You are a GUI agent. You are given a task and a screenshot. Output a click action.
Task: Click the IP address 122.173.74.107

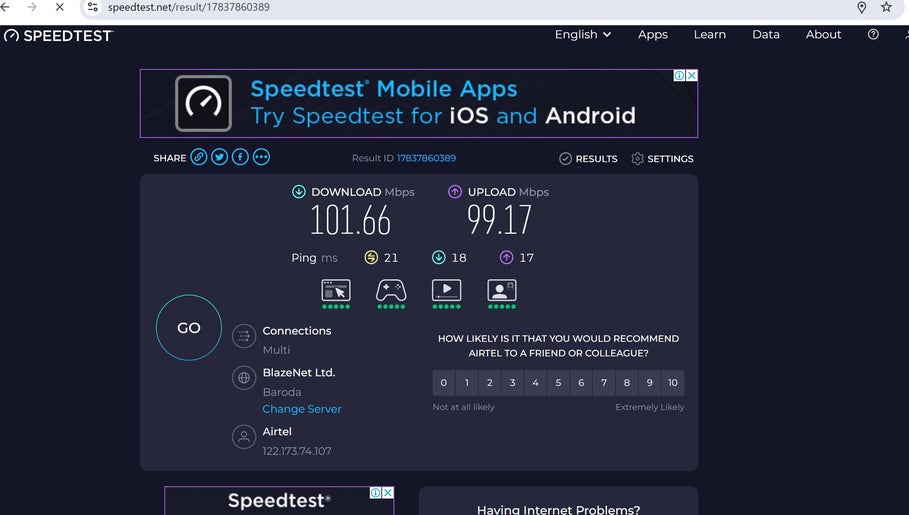tap(297, 451)
